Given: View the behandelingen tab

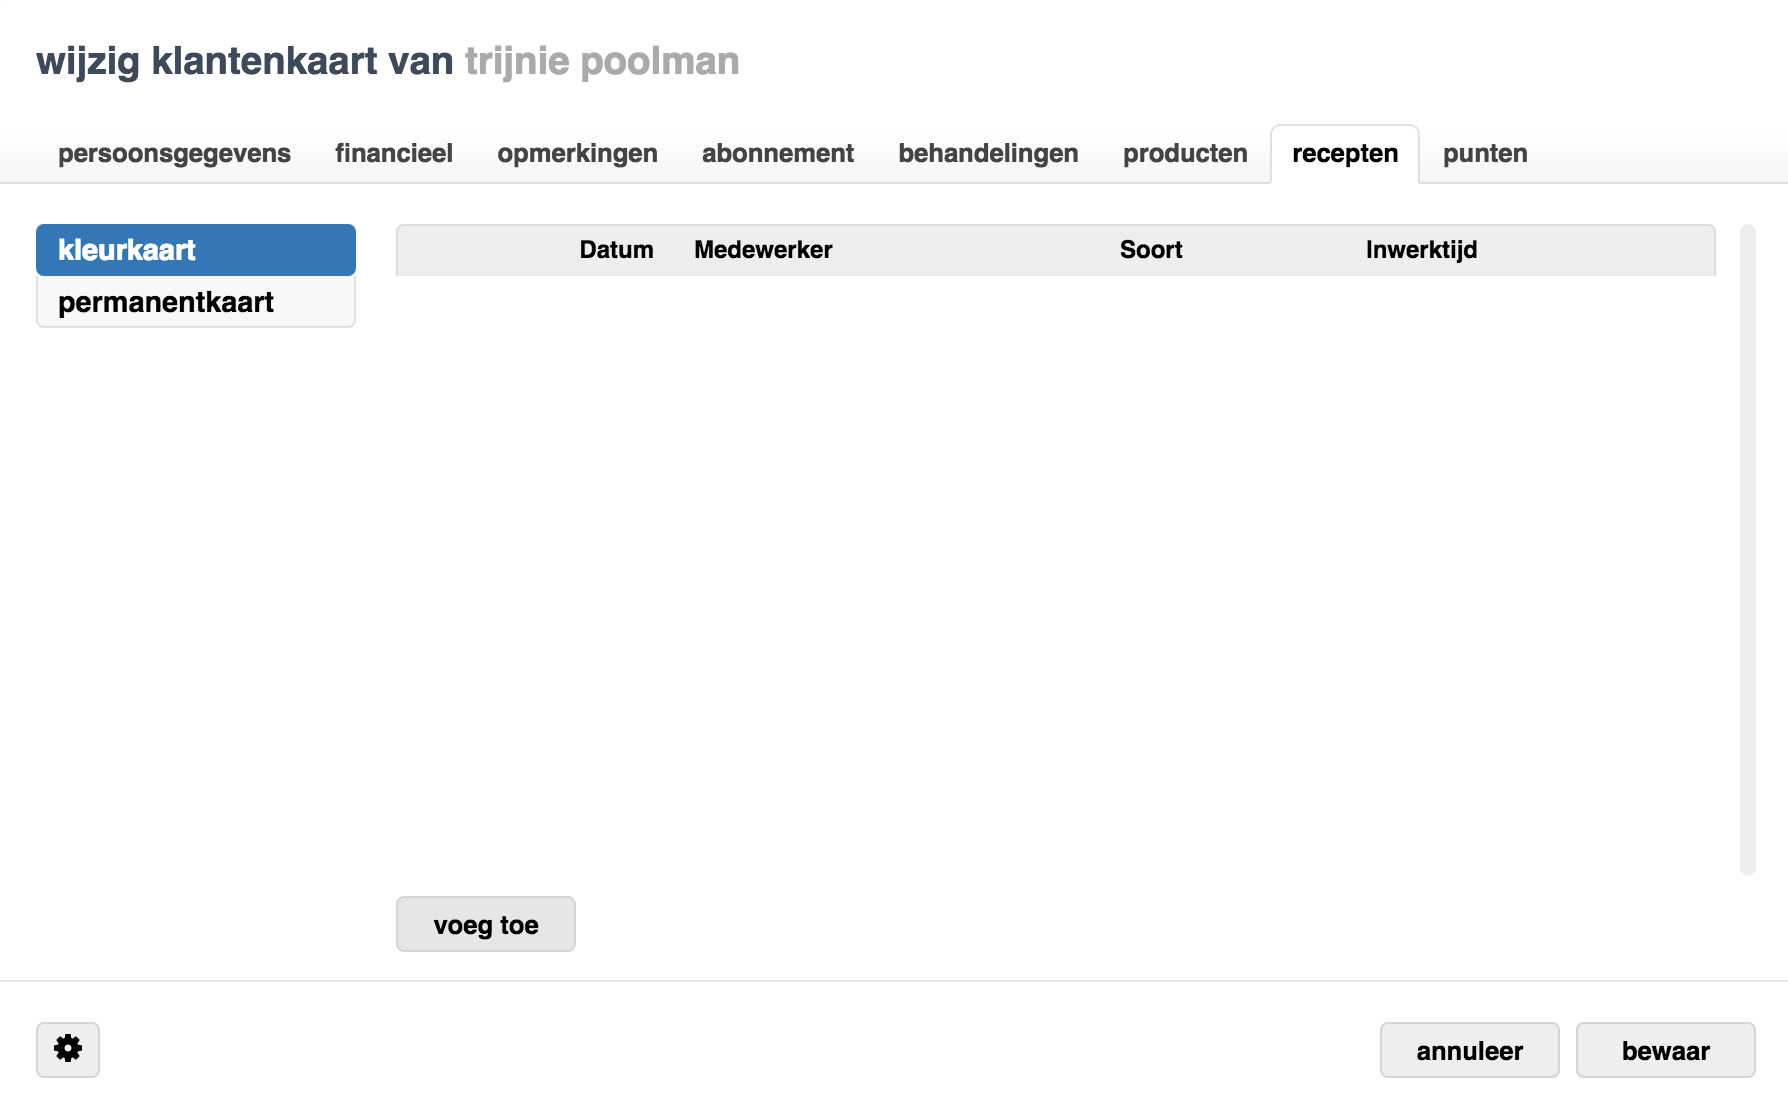Looking at the screenshot, I should point(987,154).
